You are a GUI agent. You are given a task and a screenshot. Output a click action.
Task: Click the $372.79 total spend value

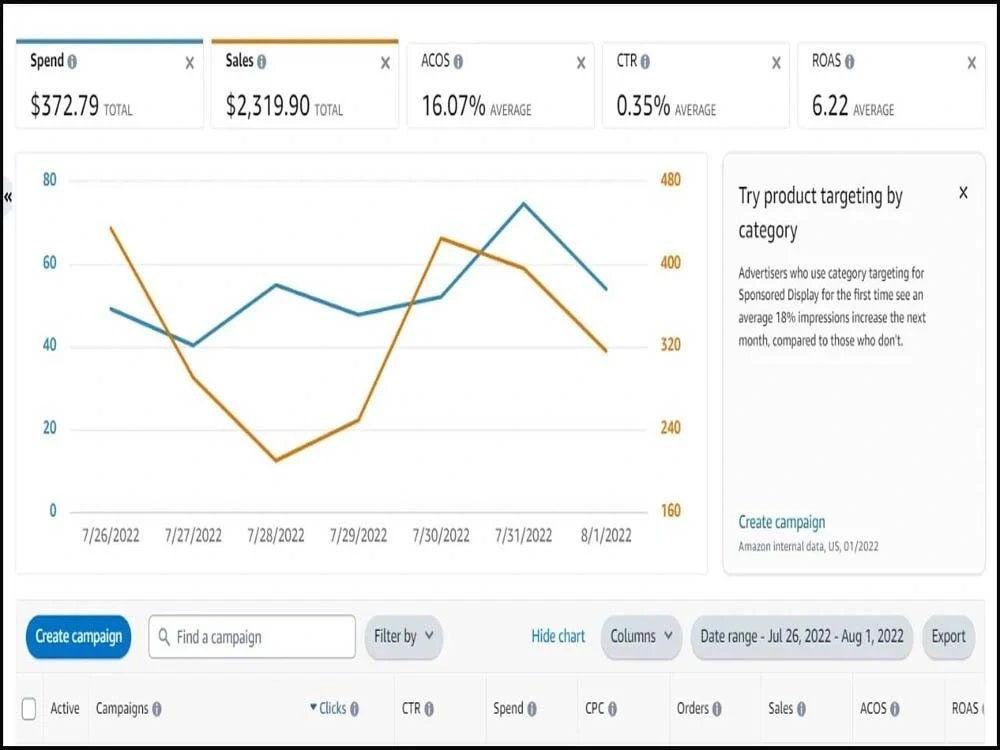[64, 106]
